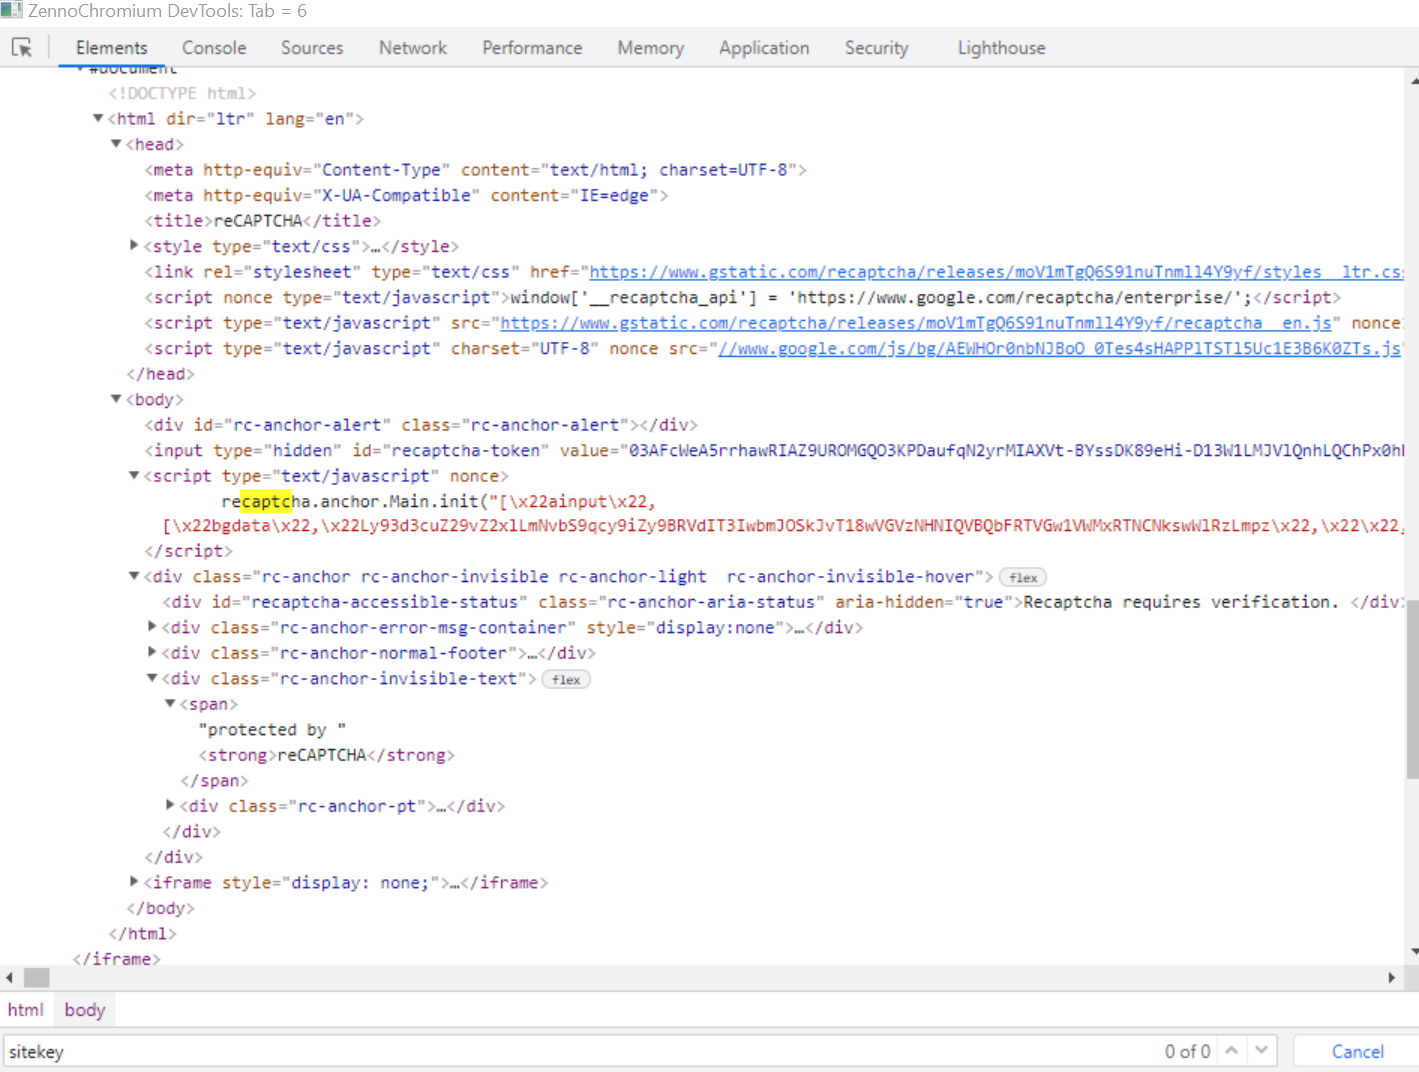Expand the style type="text/css" node
The image size is (1419, 1072).
point(134,245)
